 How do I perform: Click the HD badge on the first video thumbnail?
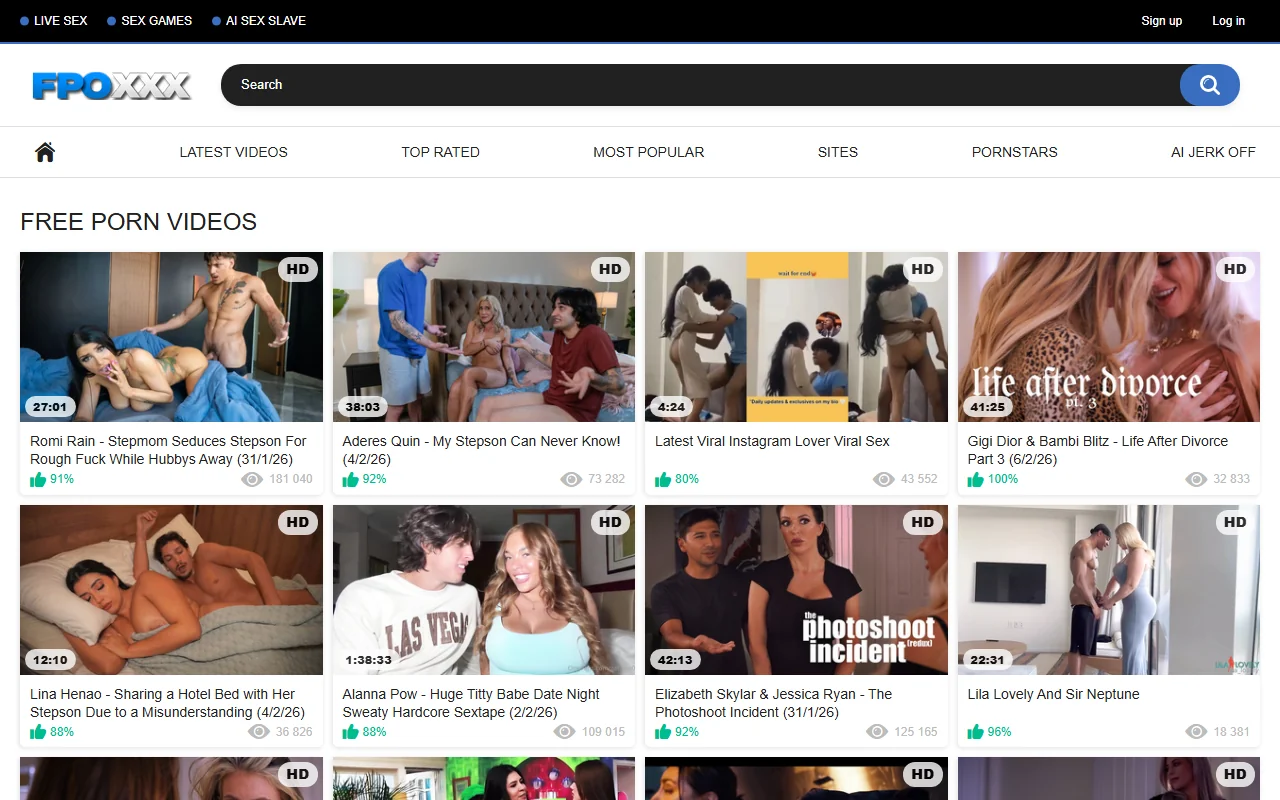click(297, 269)
